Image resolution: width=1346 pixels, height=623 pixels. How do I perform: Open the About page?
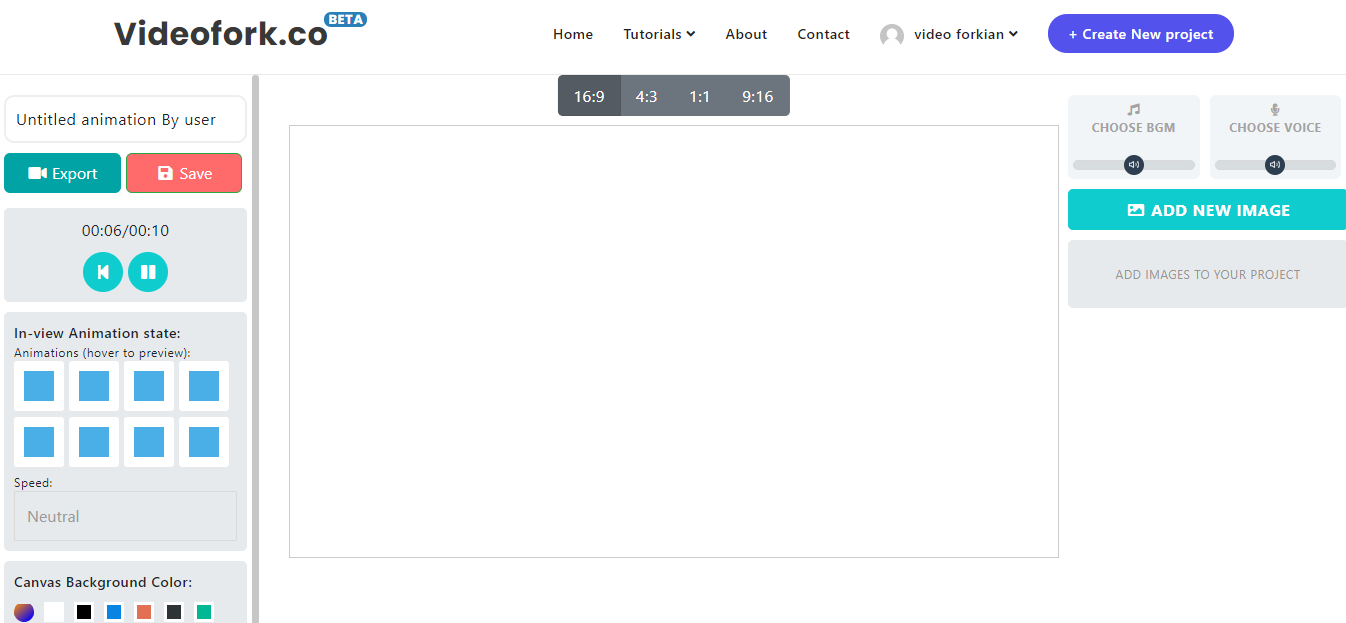tap(746, 34)
